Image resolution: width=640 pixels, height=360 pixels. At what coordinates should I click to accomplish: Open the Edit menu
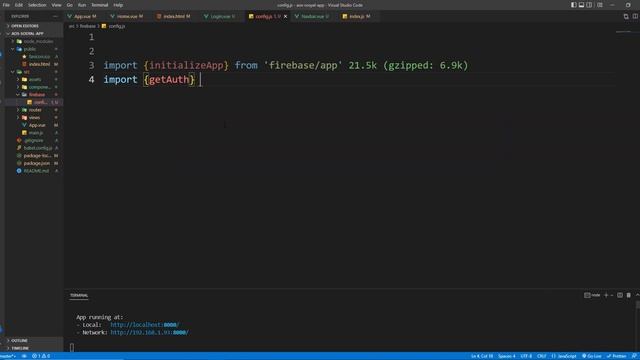[19, 5]
